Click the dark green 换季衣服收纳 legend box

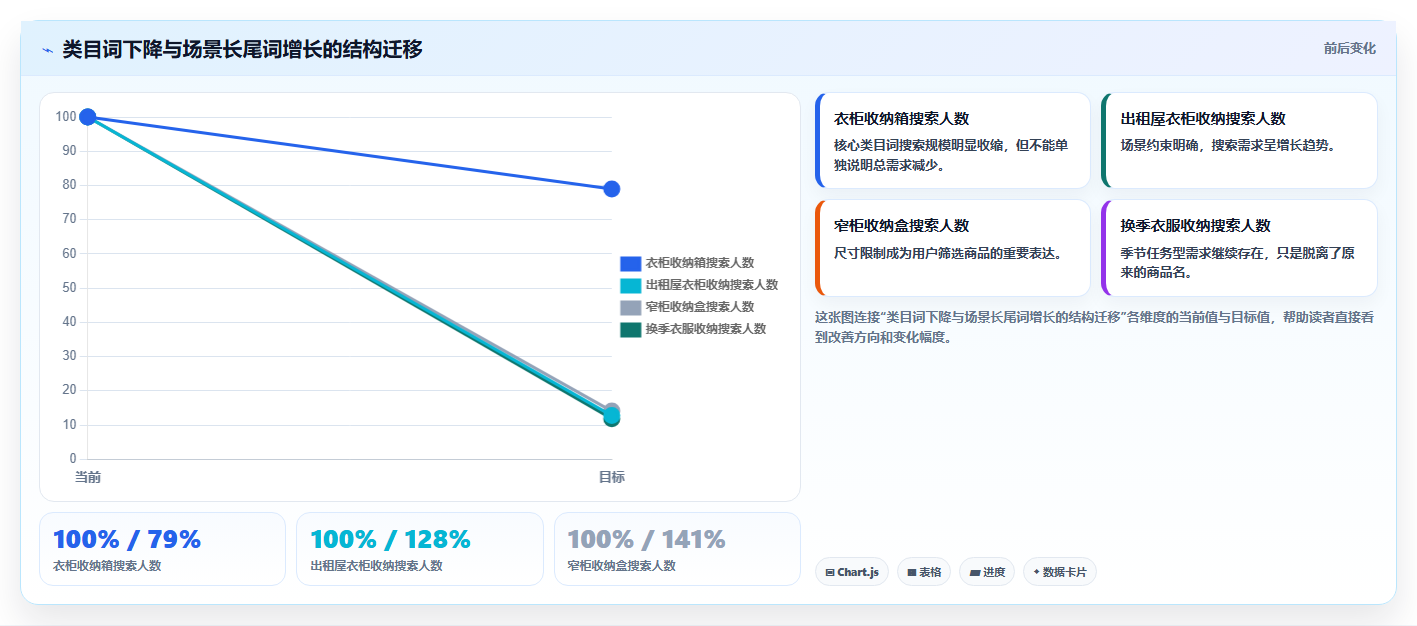pyautogui.click(x=630, y=329)
